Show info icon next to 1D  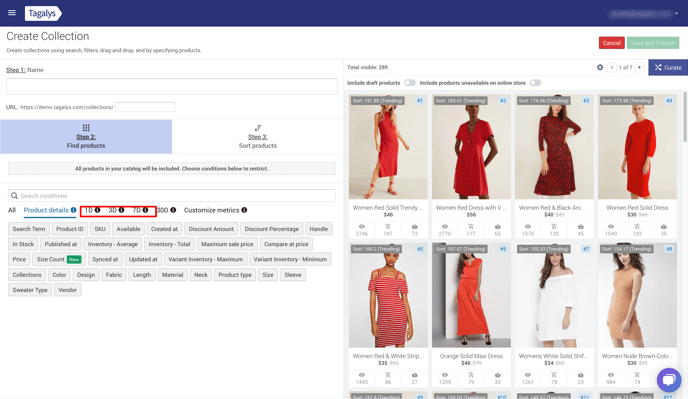pos(97,210)
